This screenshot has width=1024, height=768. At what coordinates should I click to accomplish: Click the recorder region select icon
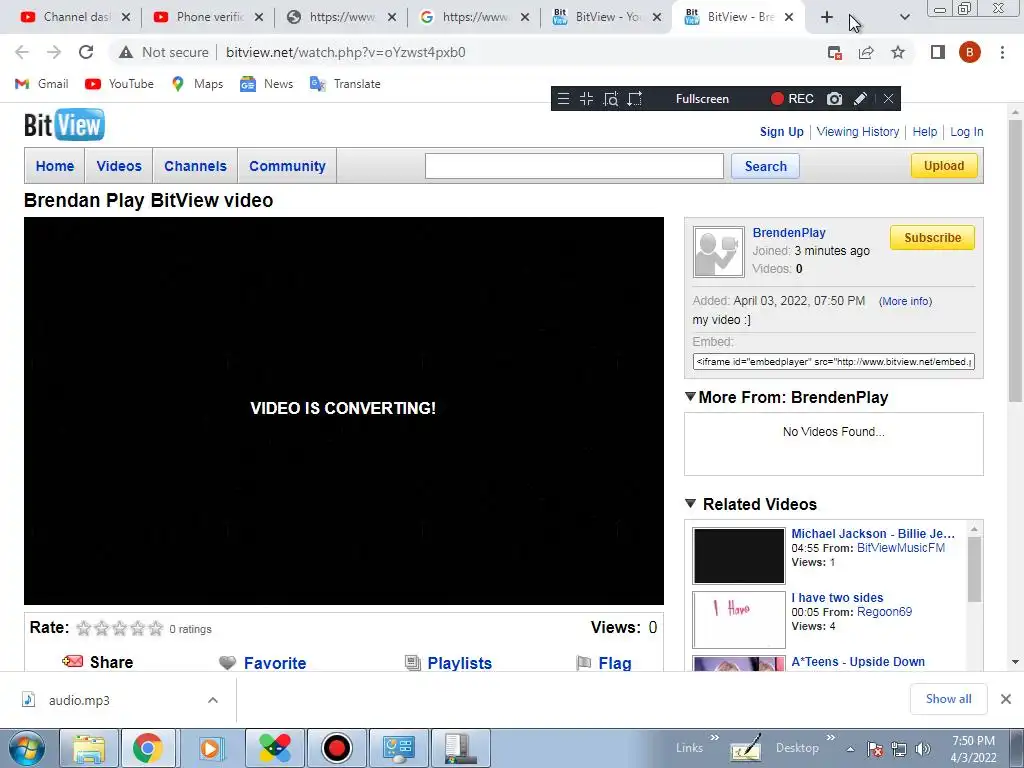[x=634, y=99]
